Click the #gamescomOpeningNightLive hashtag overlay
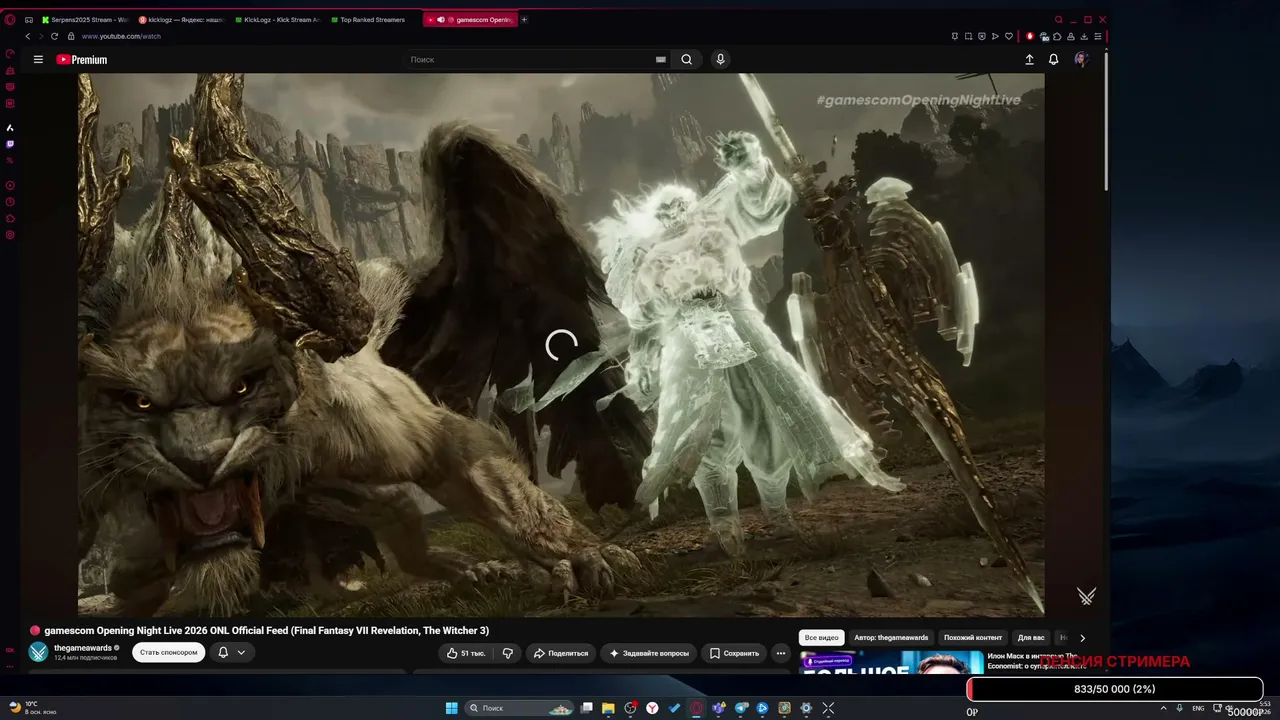1280x720 pixels. [918, 100]
